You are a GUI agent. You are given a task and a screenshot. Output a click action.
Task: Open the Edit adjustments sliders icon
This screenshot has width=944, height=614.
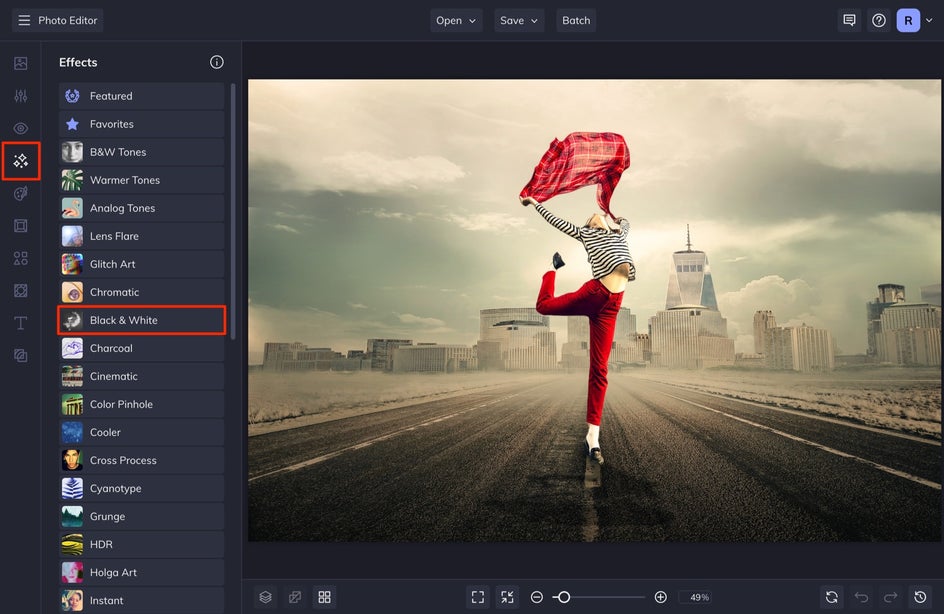tap(20, 96)
